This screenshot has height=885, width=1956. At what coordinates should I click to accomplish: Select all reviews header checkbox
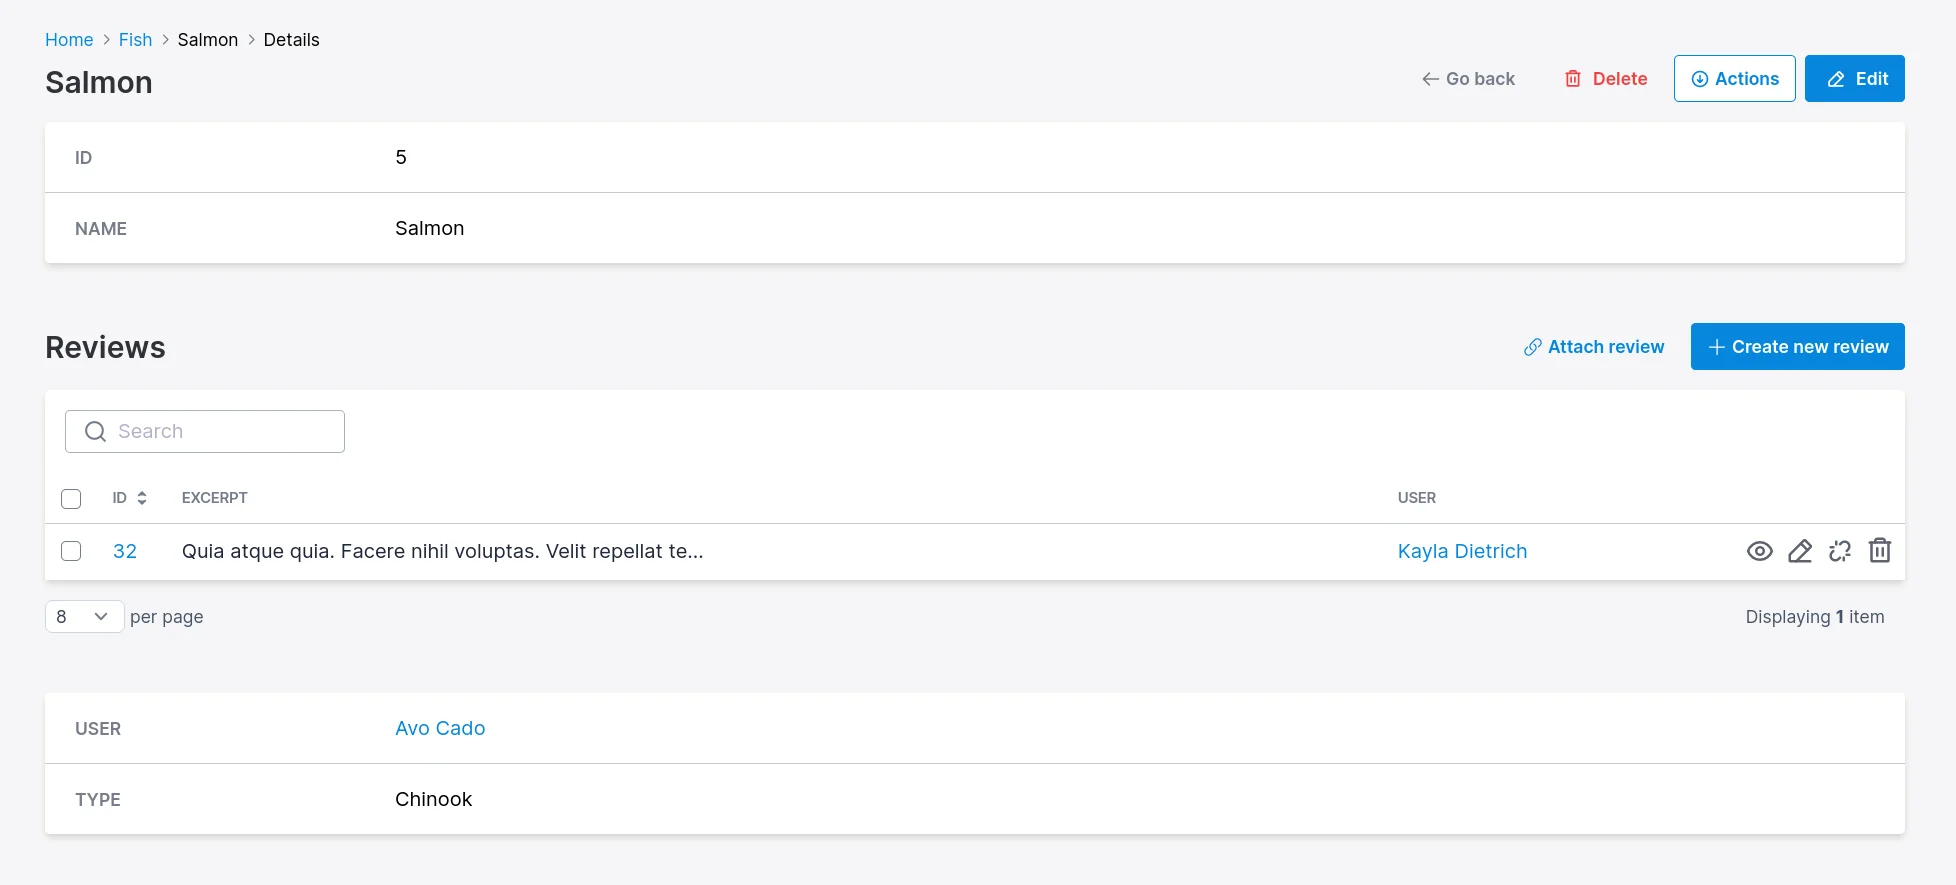(71, 498)
